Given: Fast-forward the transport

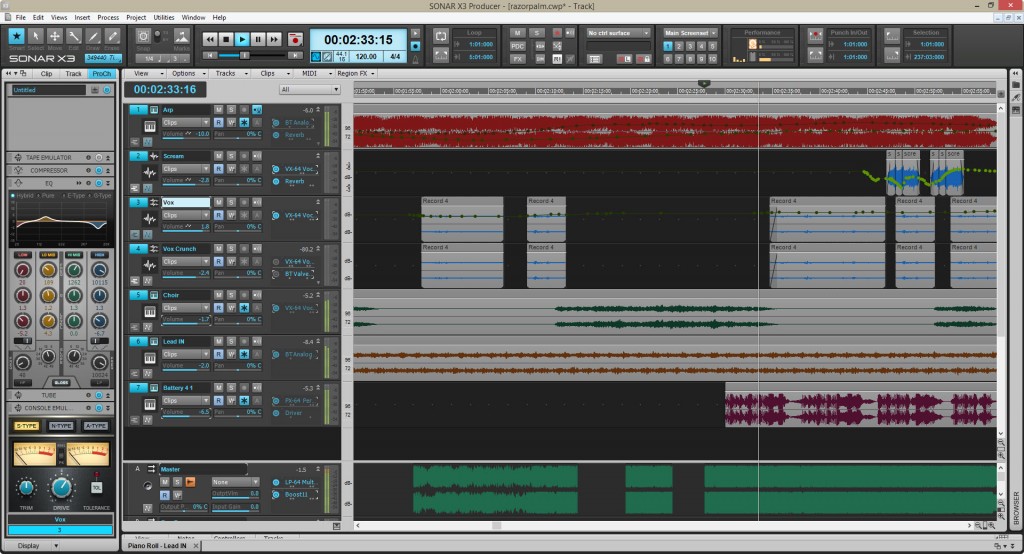Looking at the screenshot, I should (274, 39).
